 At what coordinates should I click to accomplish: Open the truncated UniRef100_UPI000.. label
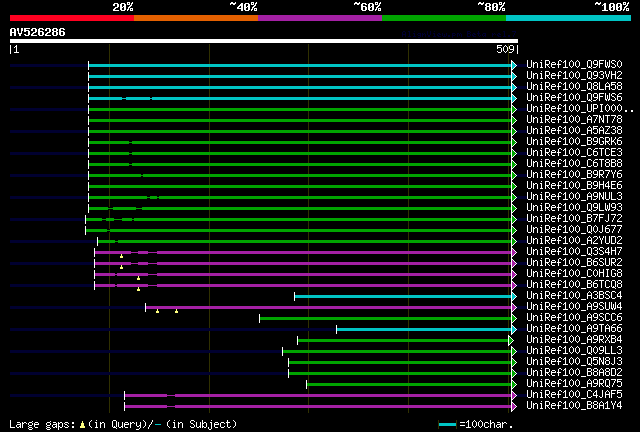click(x=580, y=109)
